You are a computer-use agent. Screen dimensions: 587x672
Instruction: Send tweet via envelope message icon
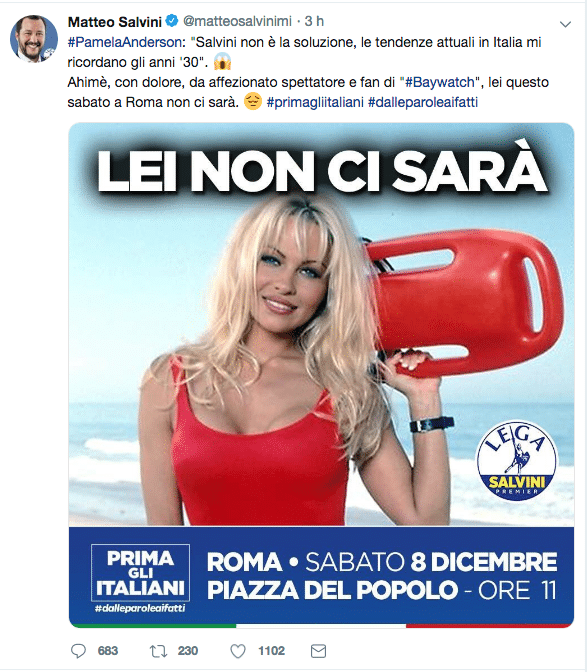coord(318,651)
